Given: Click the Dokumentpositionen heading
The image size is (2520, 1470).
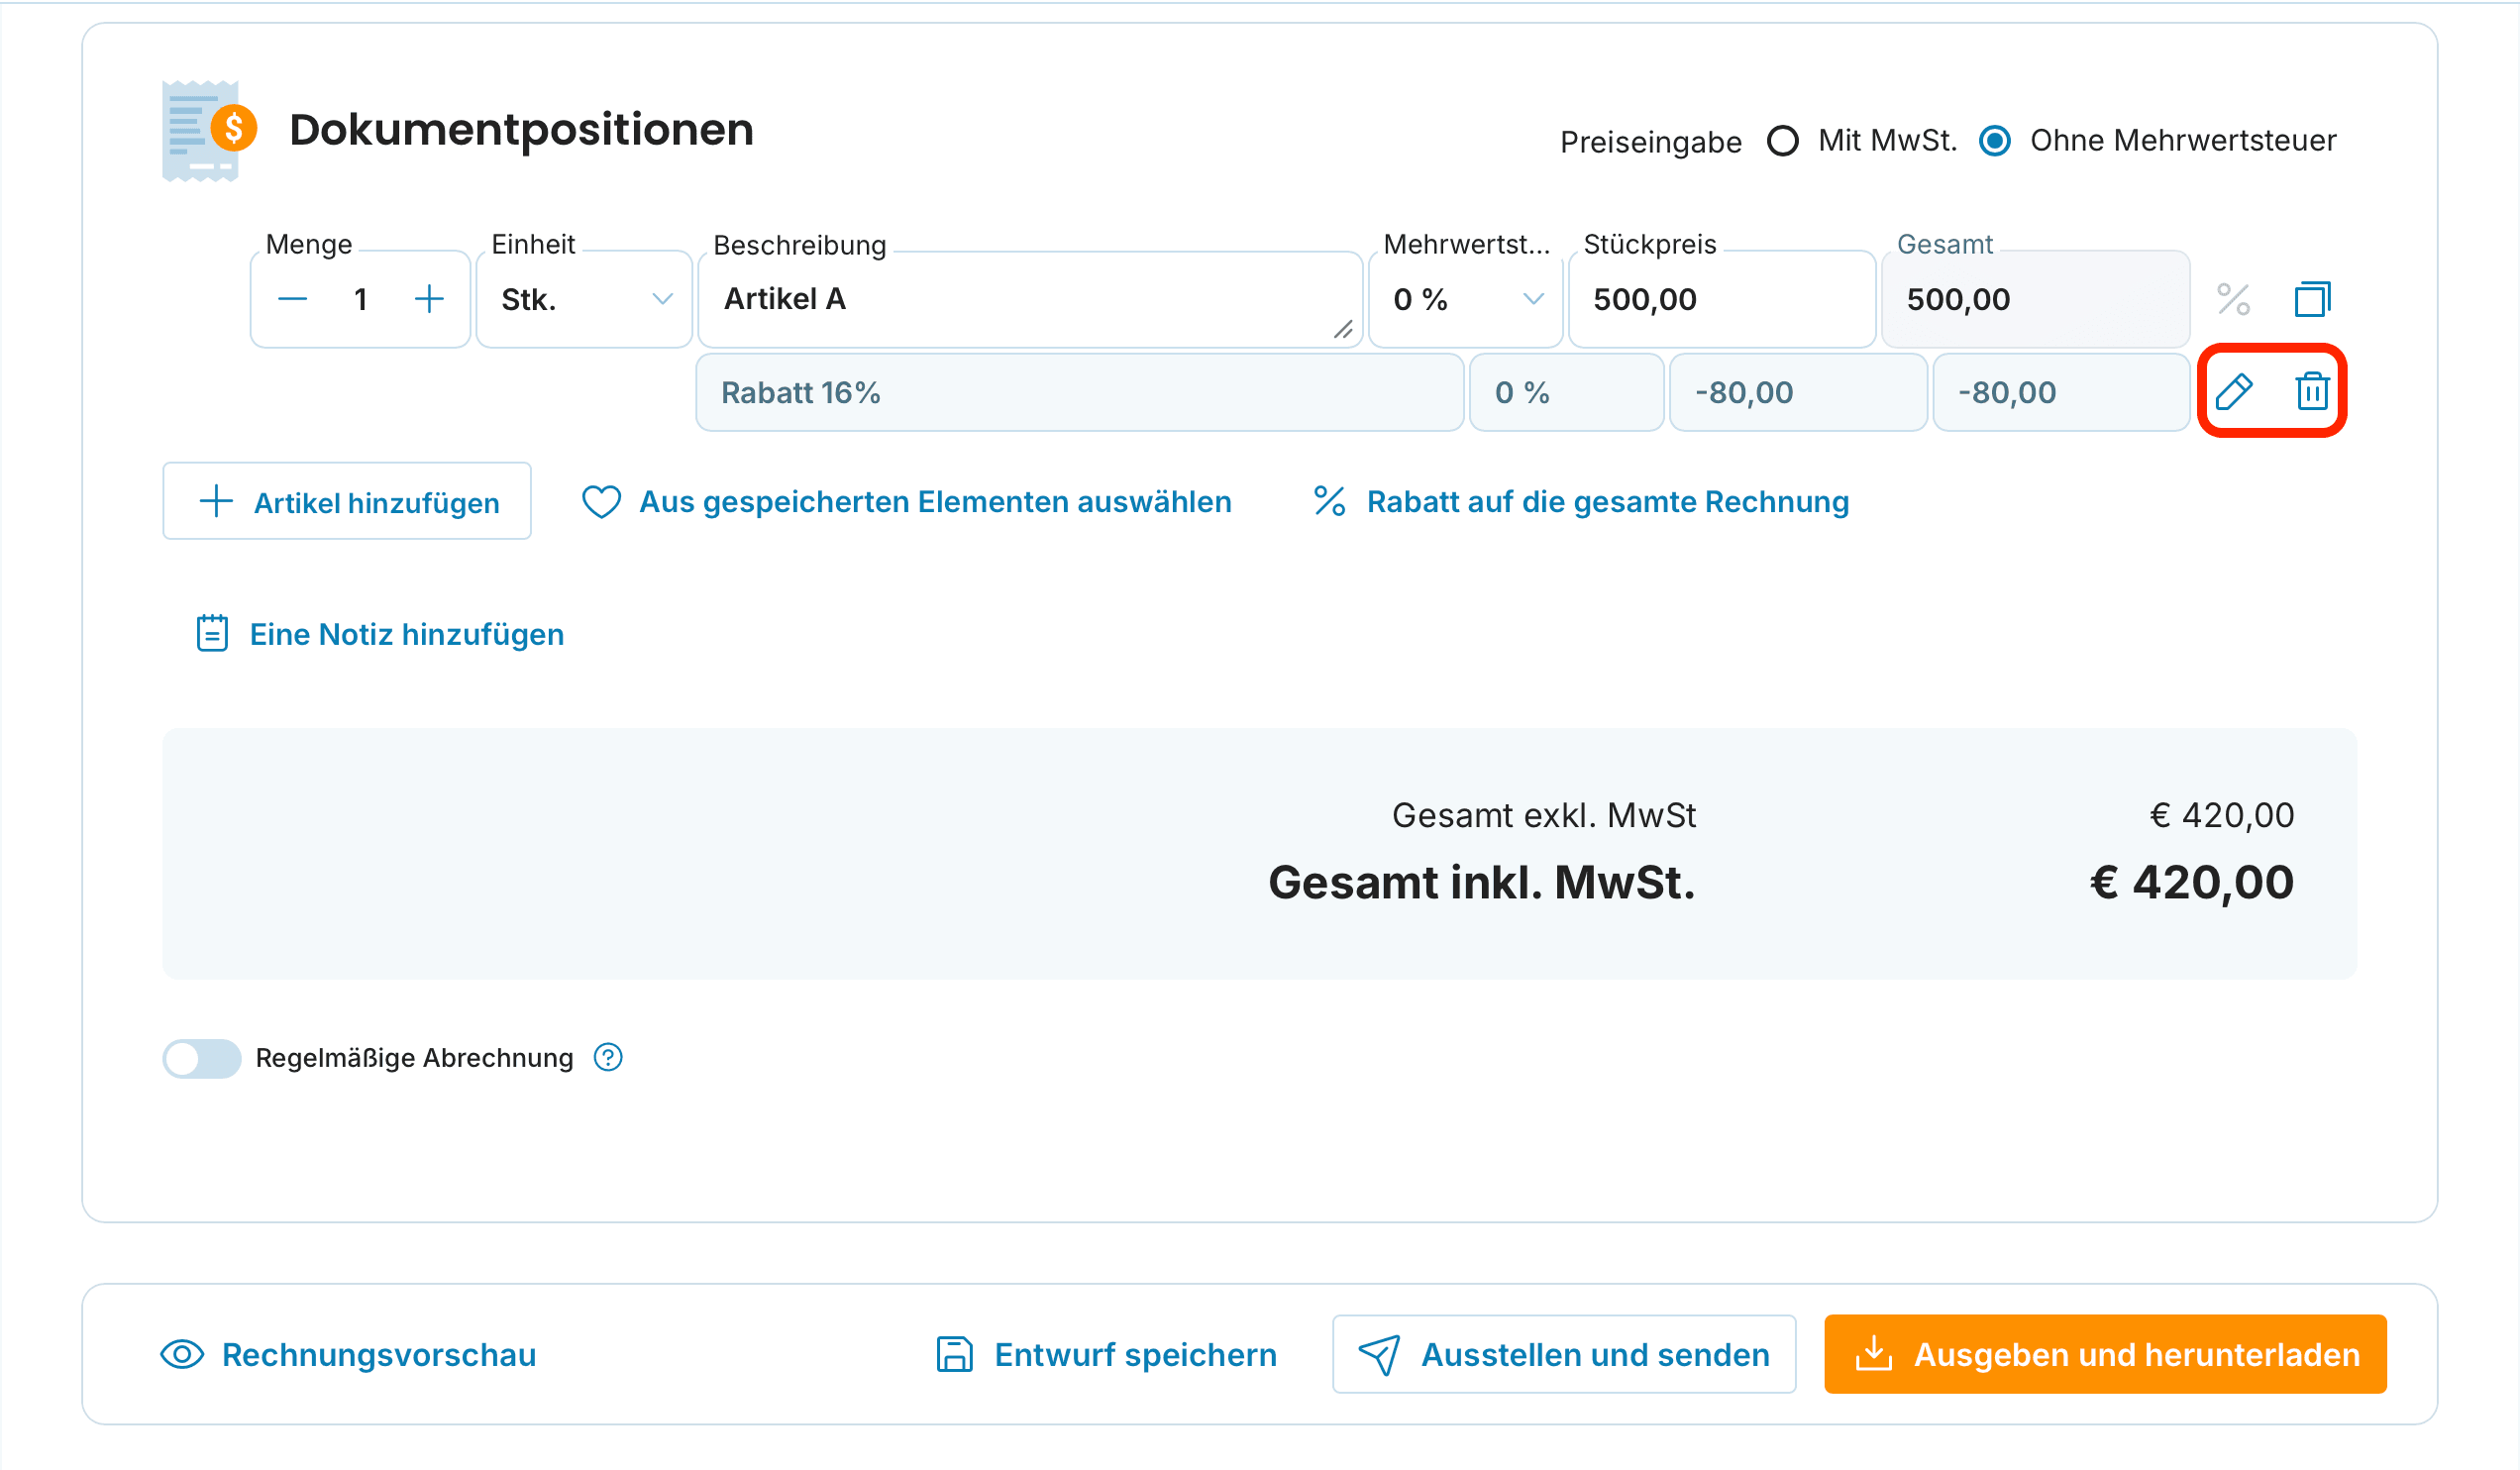Looking at the screenshot, I should pyautogui.click(x=521, y=130).
